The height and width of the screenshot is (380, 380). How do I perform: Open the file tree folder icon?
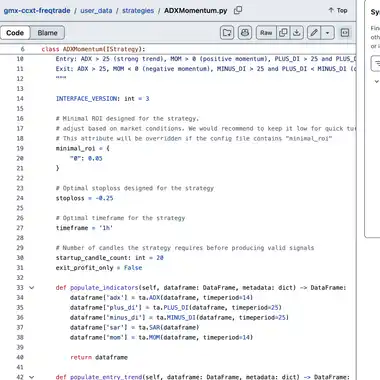click(x=227, y=33)
